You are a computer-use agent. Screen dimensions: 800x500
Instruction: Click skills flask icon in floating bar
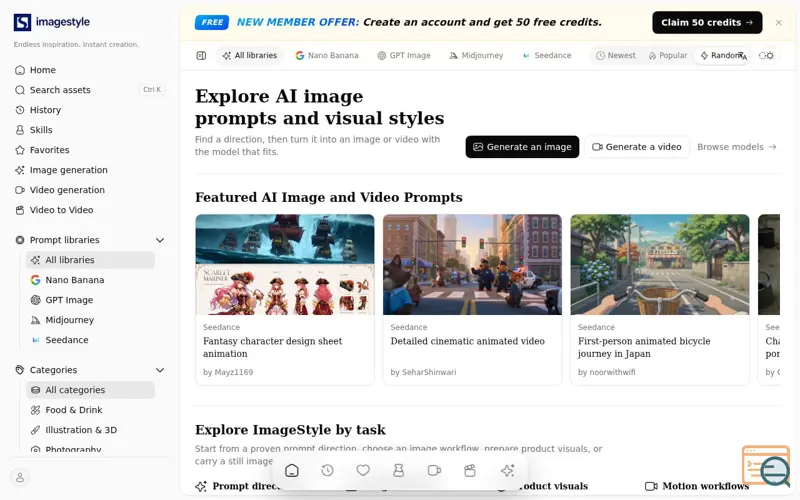click(398, 470)
